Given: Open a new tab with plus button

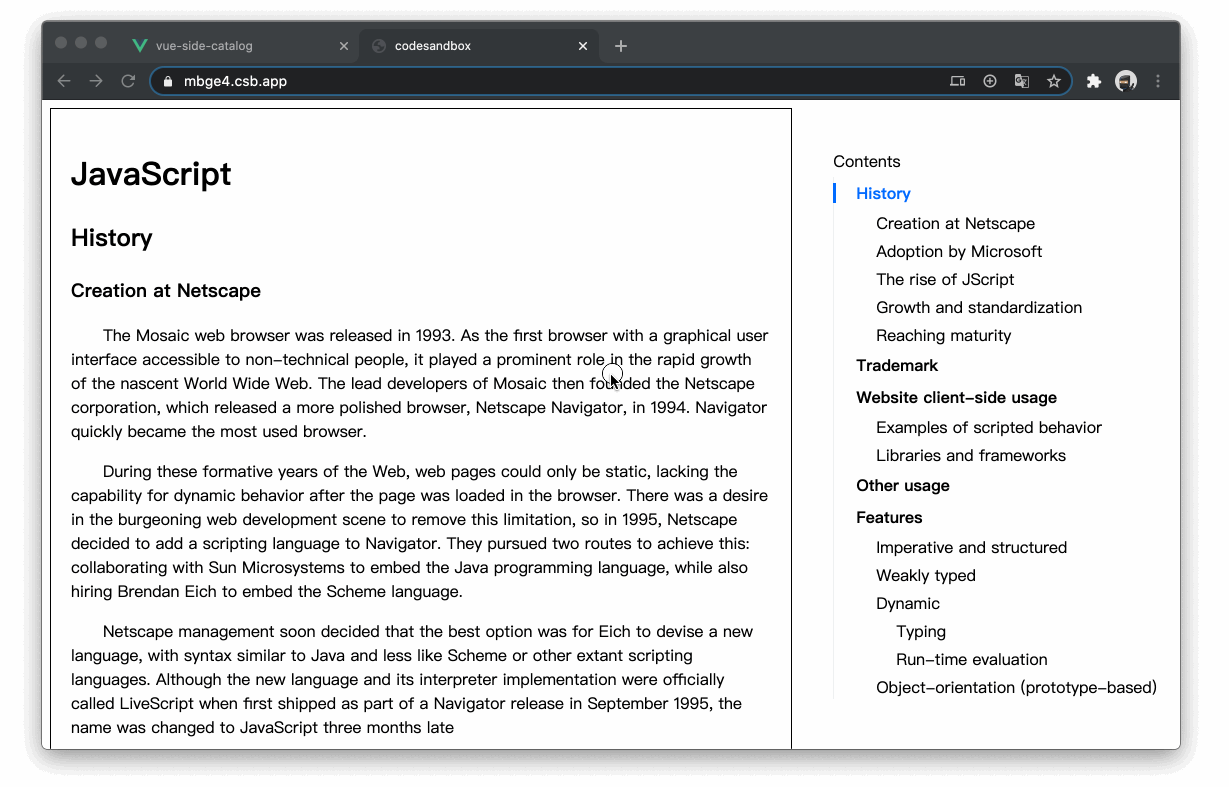Looking at the screenshot, I should pos(621,46).
